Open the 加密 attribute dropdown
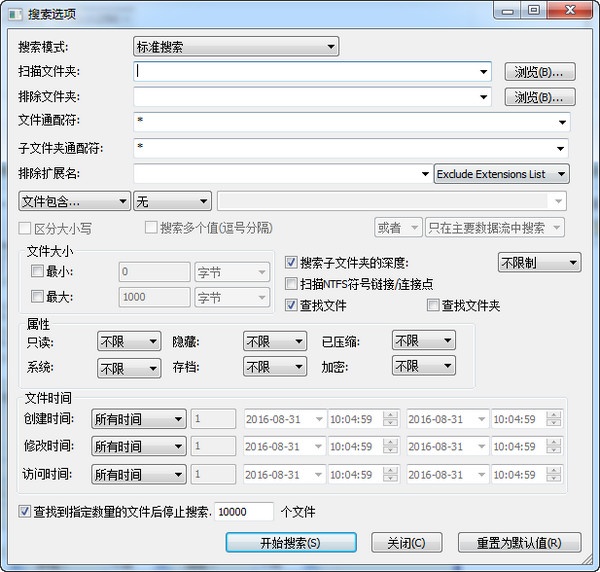 tap(424, 366)
